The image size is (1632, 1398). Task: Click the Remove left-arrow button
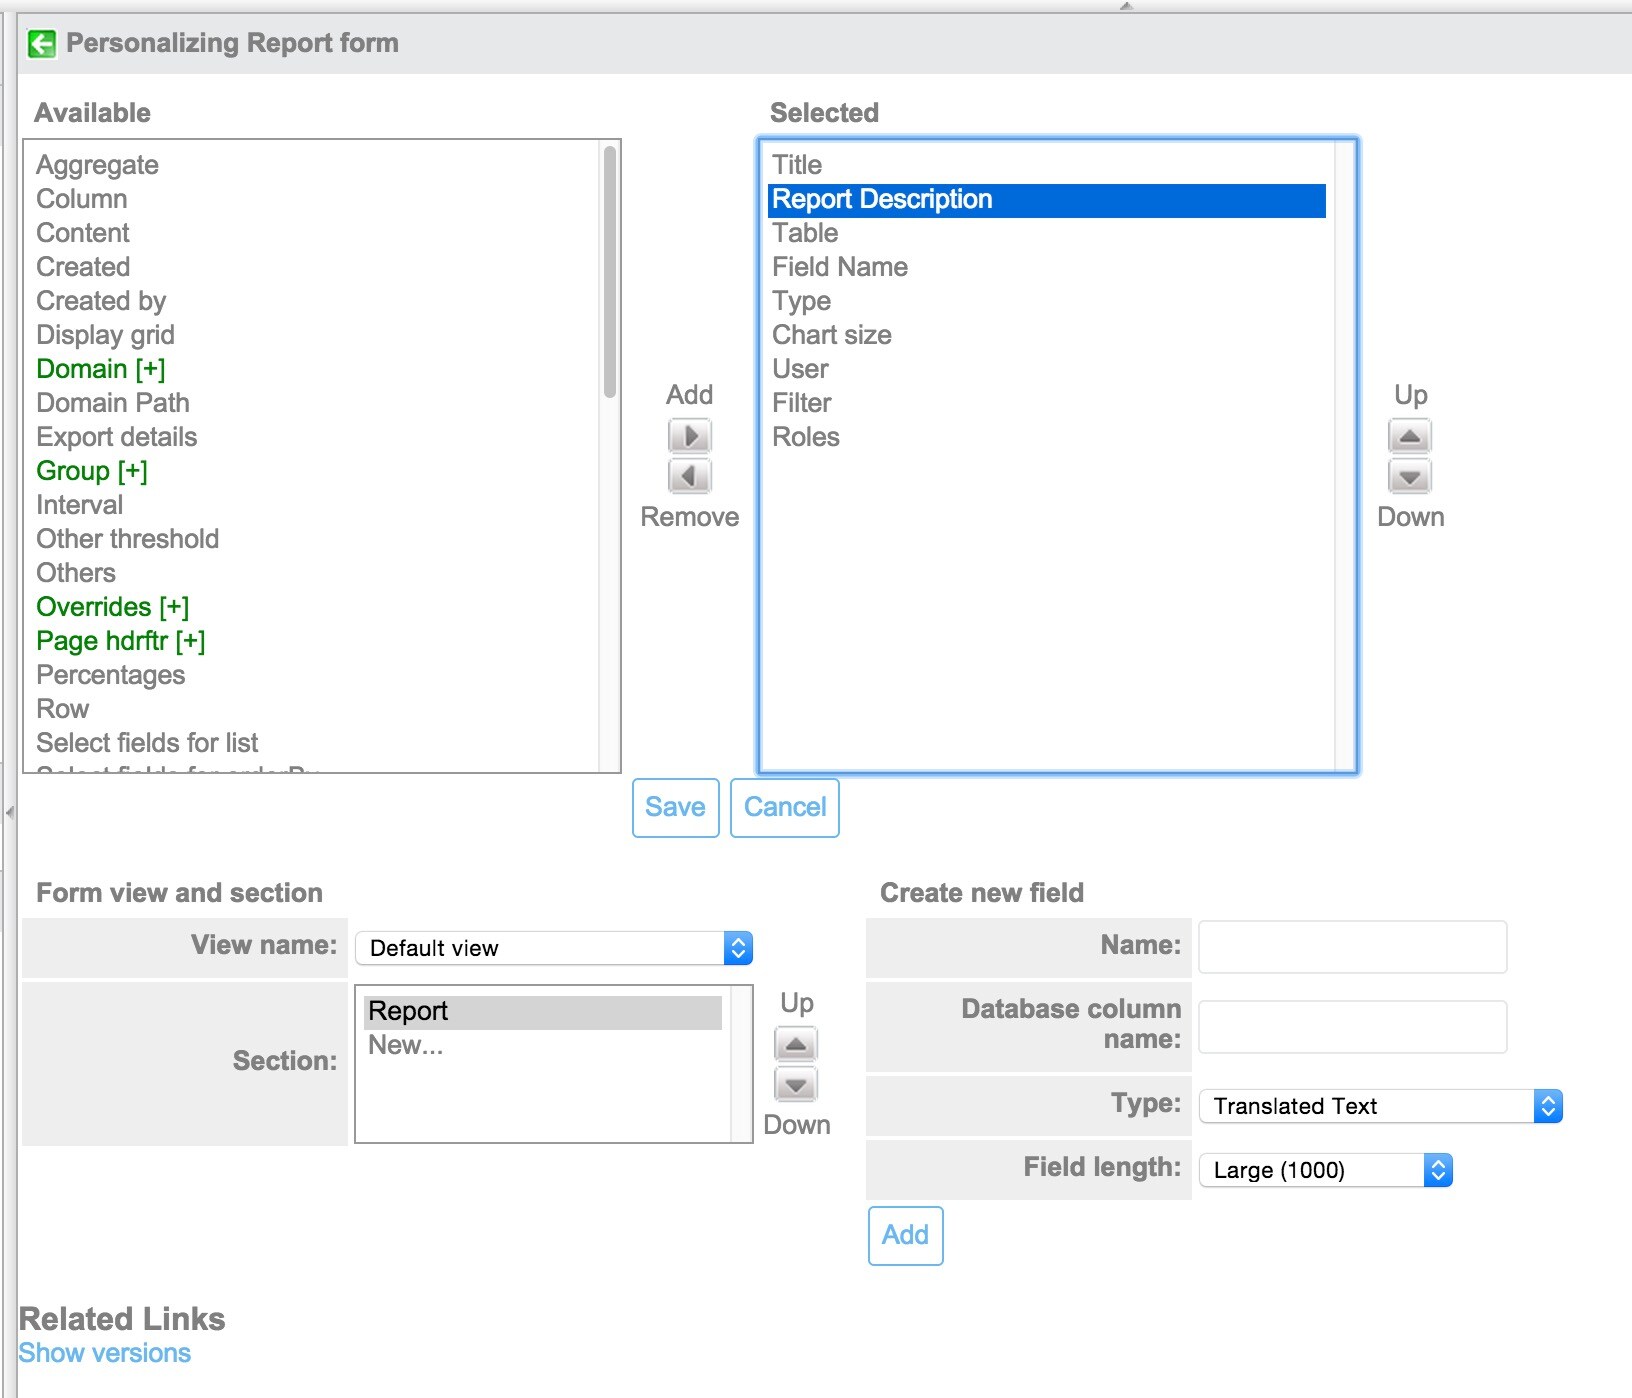click(690, 476)
